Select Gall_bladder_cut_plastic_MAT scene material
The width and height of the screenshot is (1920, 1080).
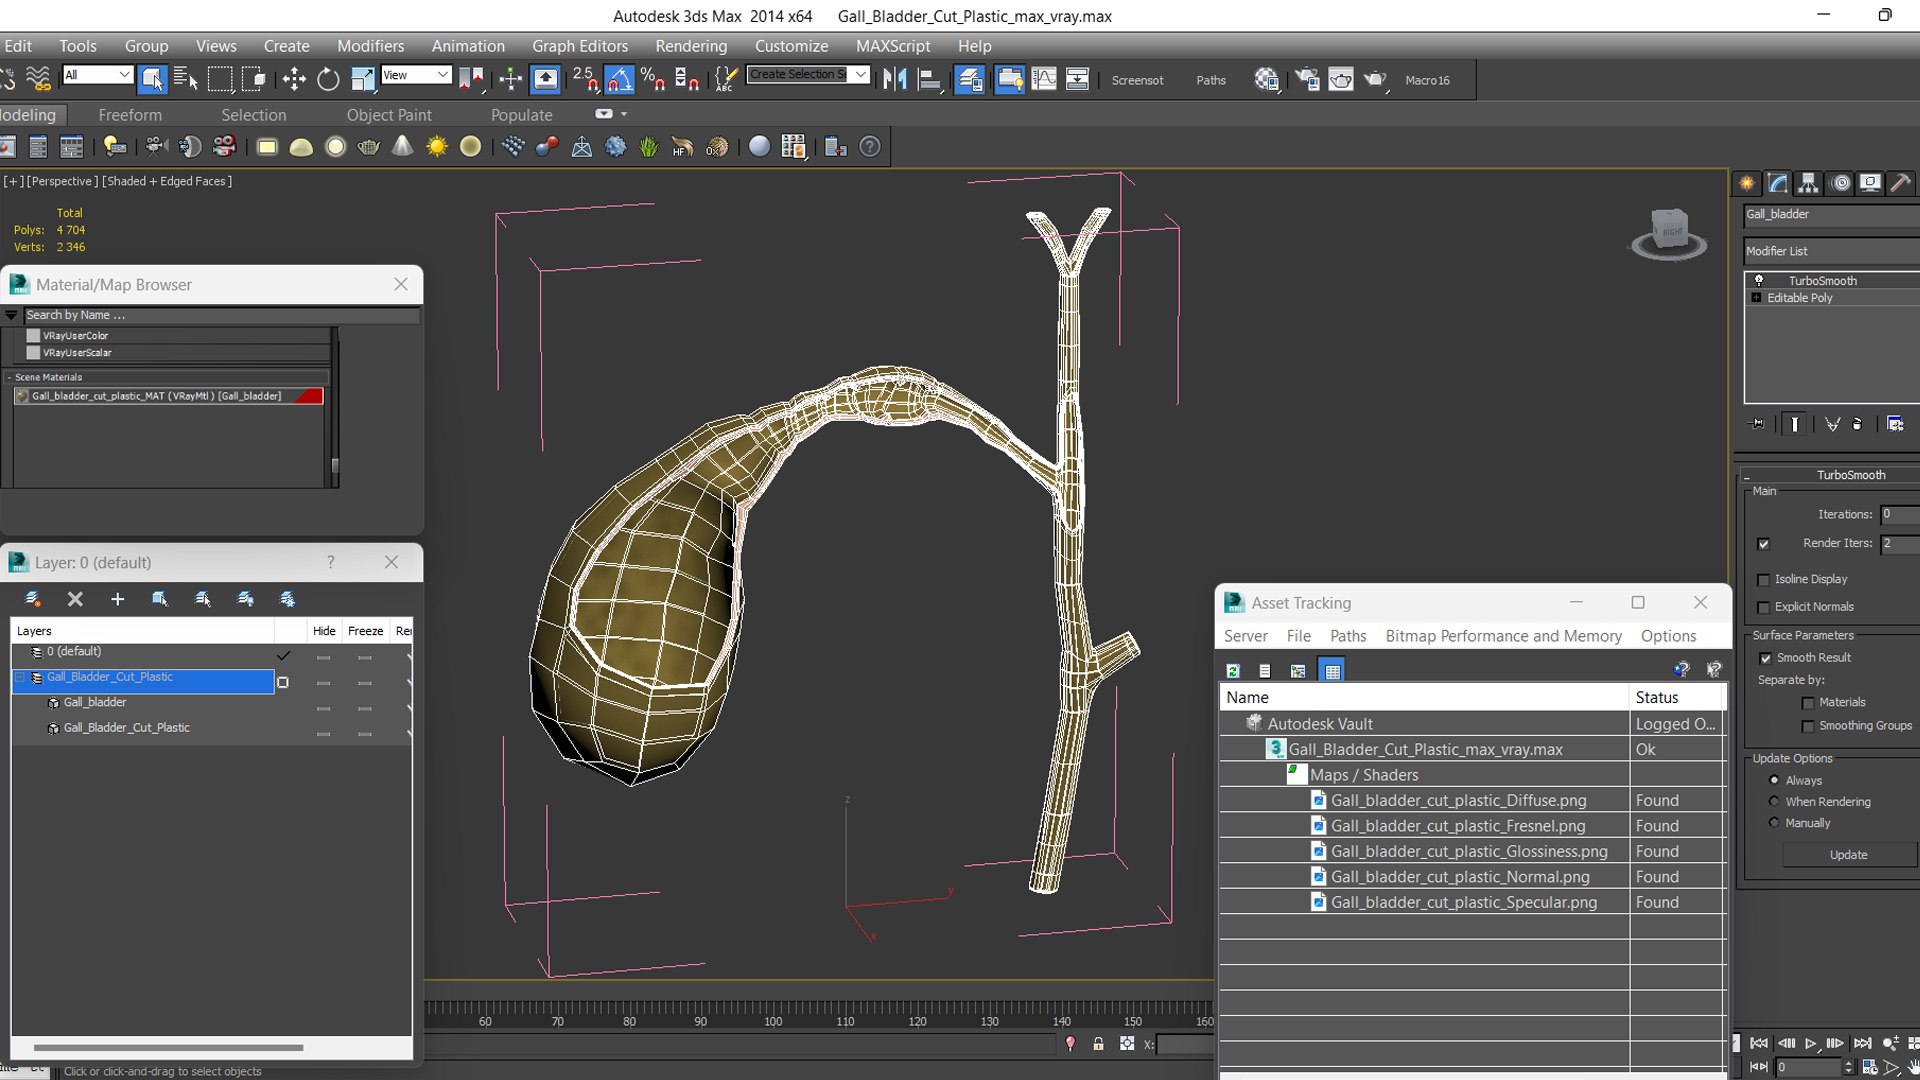click(x=168, y=396)
